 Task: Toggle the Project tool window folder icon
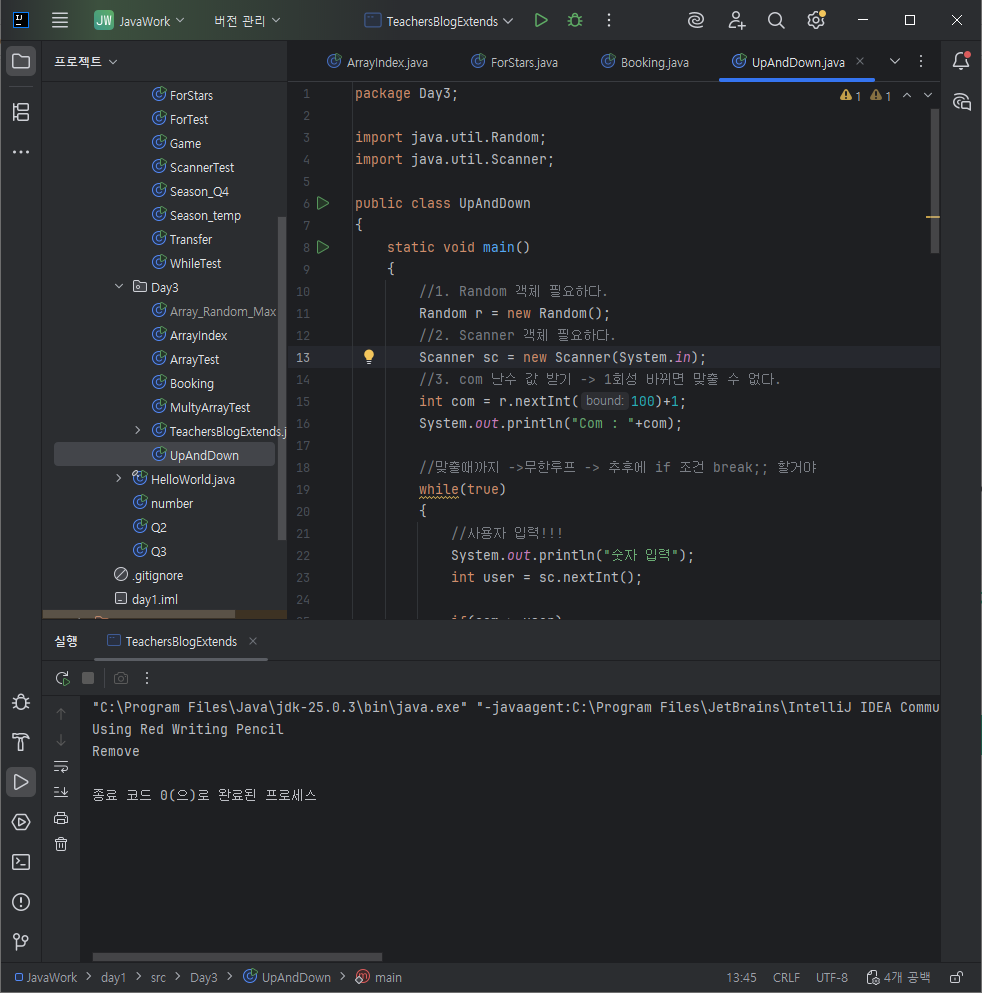[x=21, y=61]
